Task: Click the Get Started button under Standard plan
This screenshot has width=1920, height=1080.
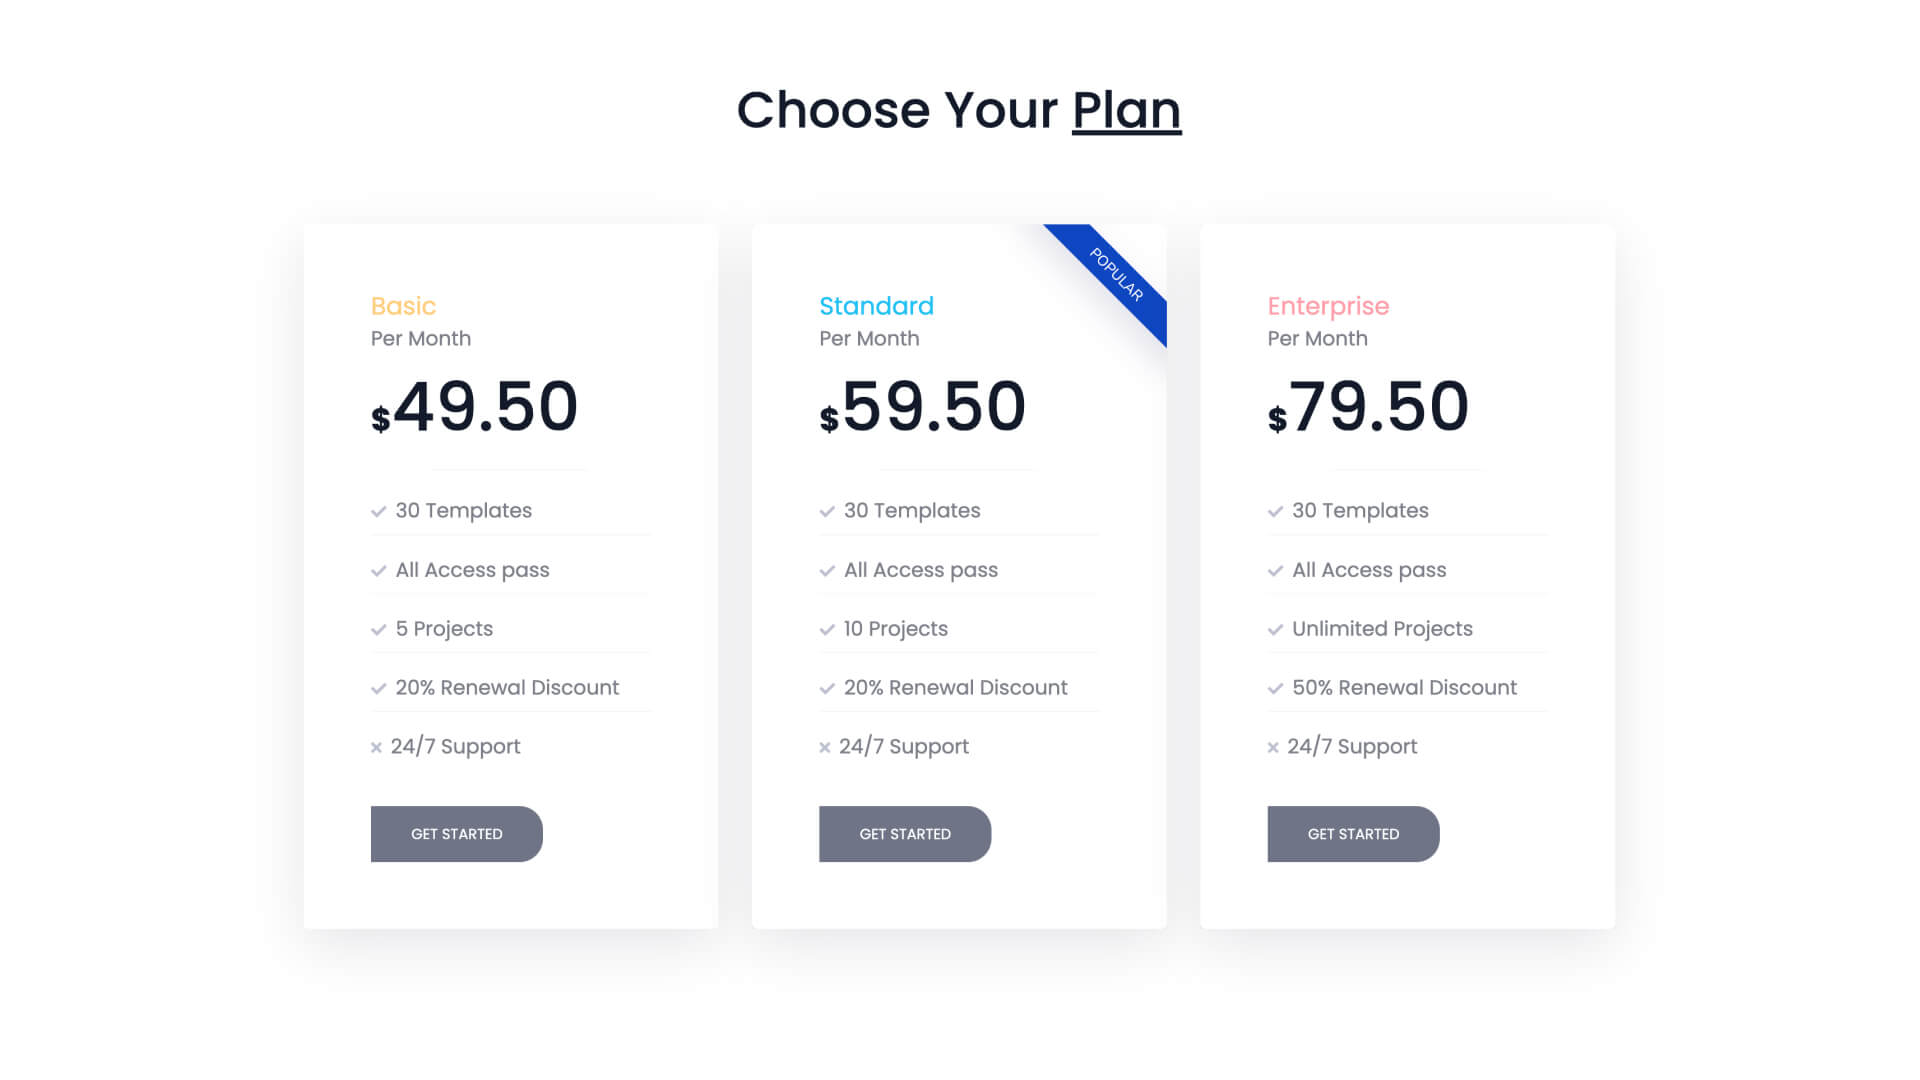Action: [x=905, y=834]
